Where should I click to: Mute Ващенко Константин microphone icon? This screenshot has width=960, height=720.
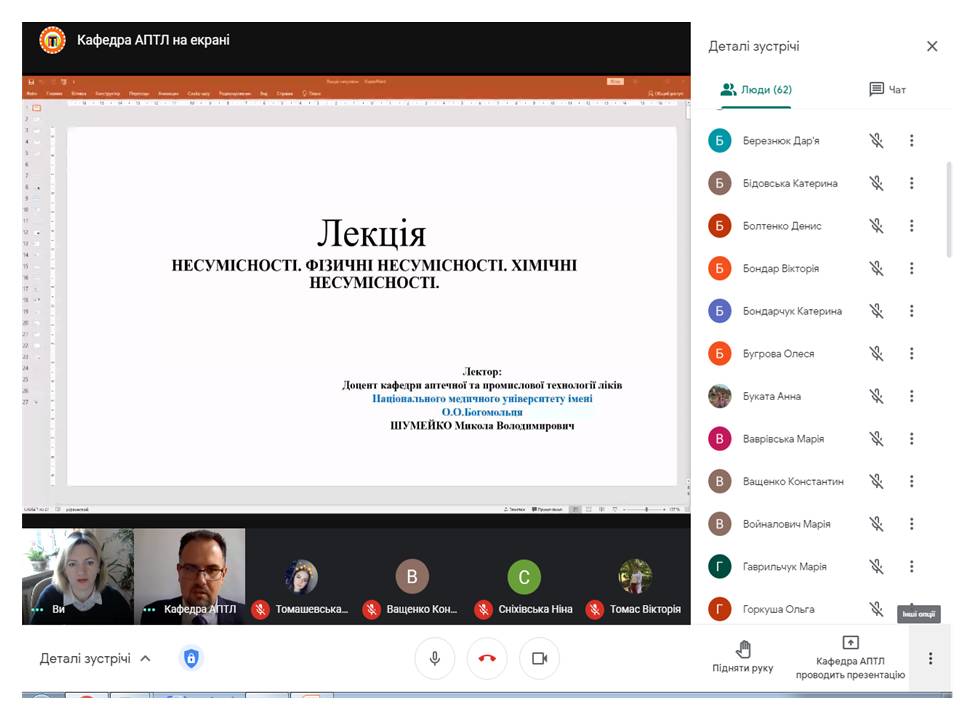877,481
